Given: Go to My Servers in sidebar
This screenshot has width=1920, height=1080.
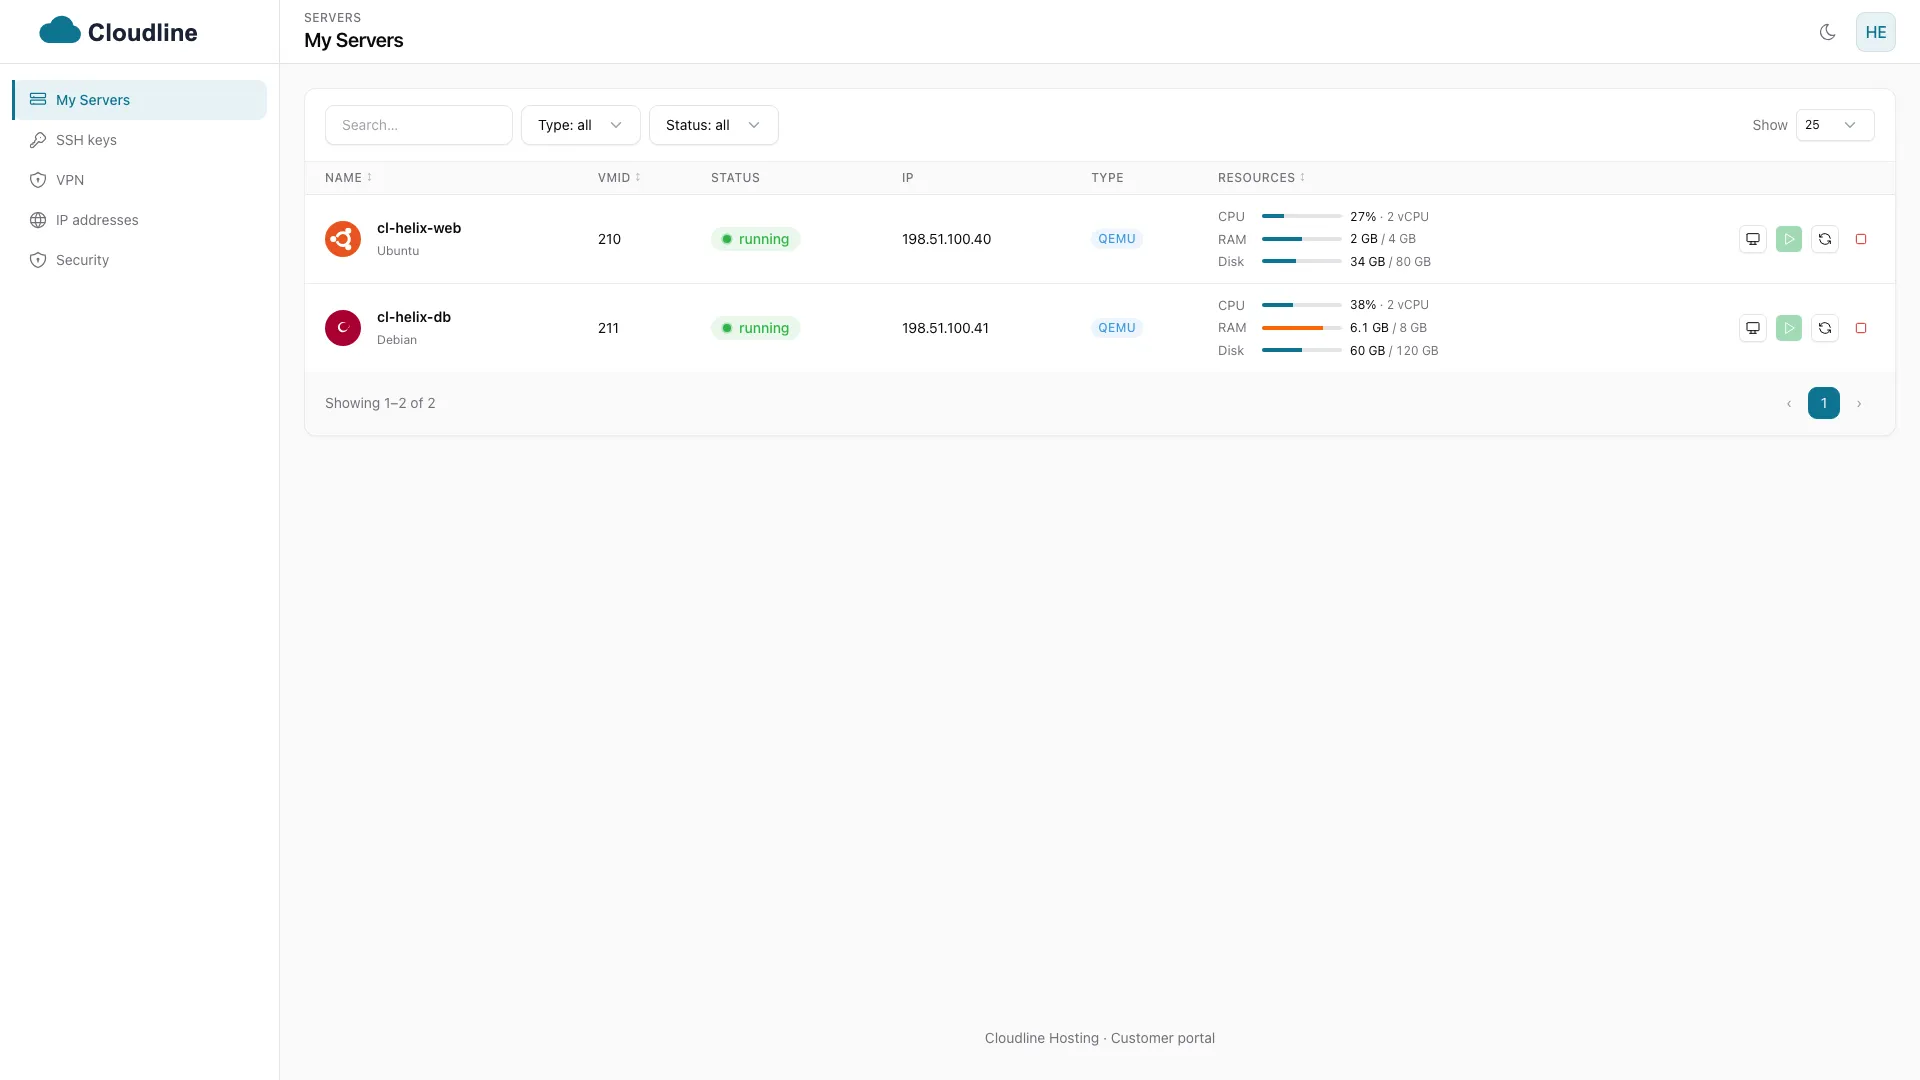Looking at the screenshot, I should pos(140,100).
